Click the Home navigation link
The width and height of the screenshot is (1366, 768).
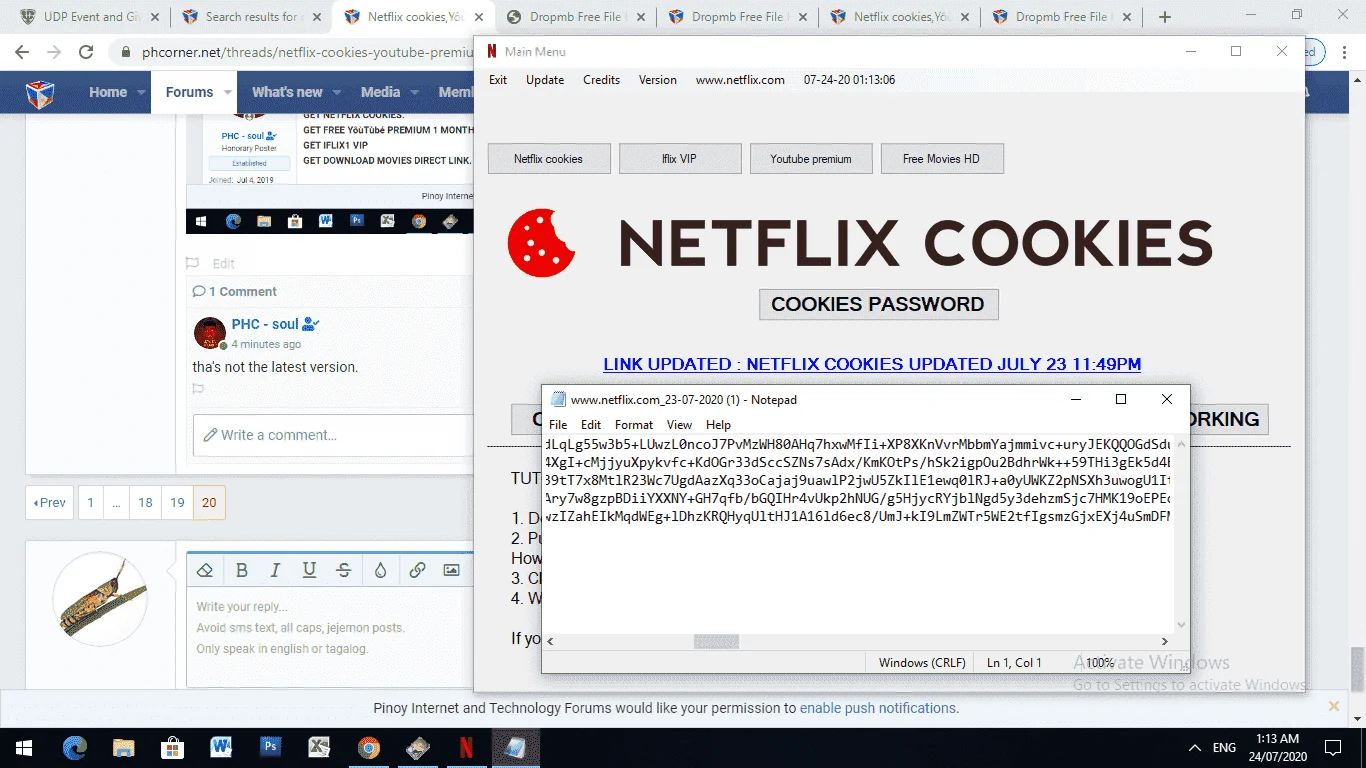click(x=108, y=92)
